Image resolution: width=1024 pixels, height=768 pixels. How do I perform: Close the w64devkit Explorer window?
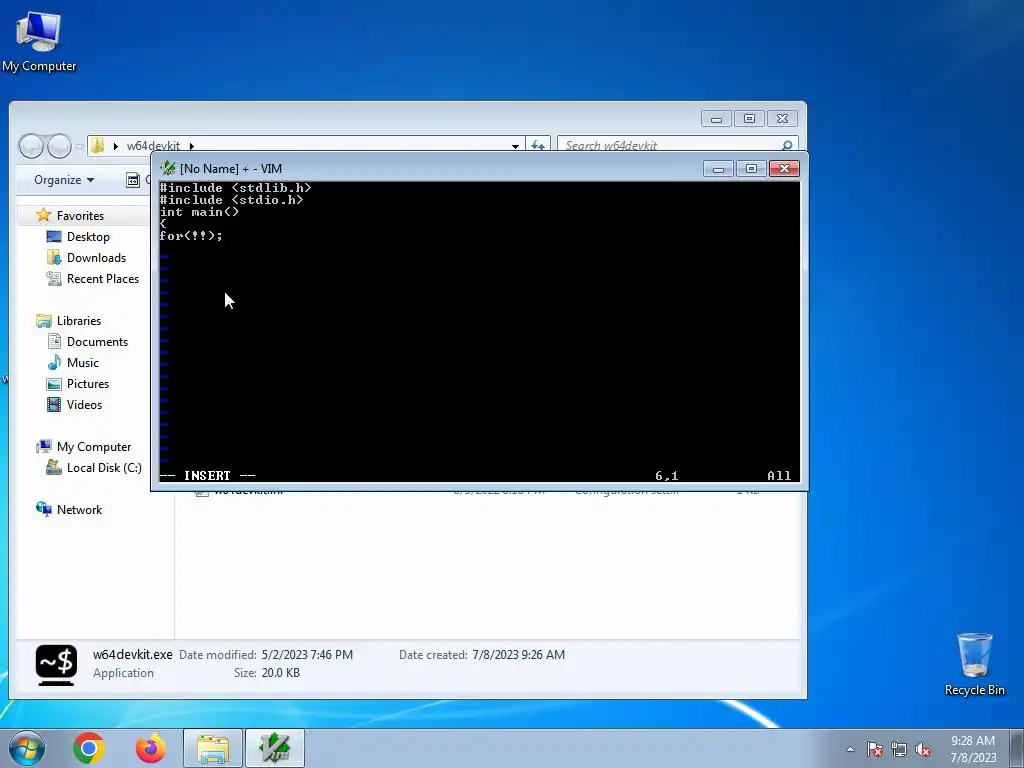pyautogui.click(x=782, y=119)
